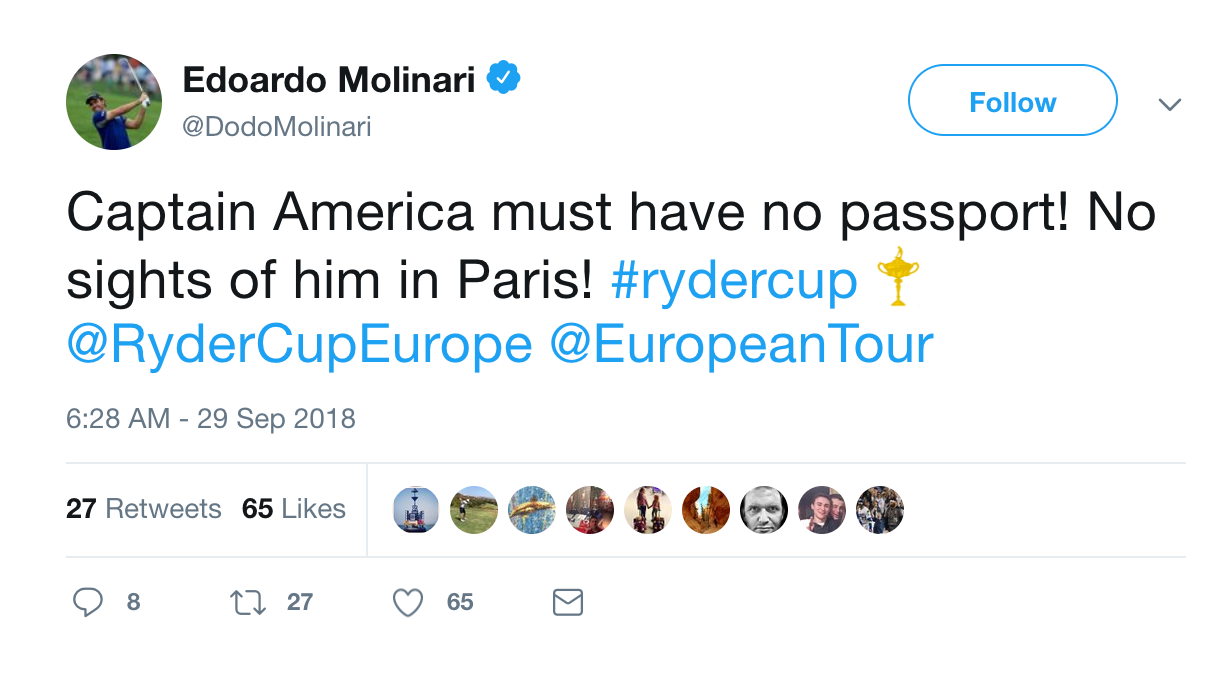Click the gold trophy emoji

(897, 278)
